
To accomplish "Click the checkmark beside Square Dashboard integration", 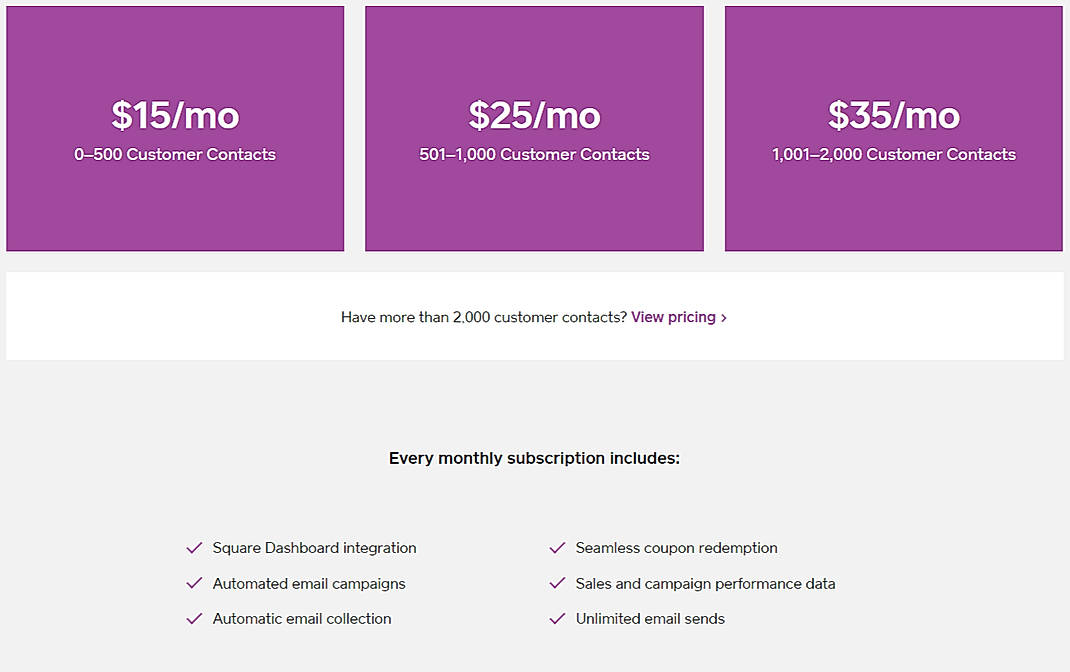I will click(x=193, y=548).
